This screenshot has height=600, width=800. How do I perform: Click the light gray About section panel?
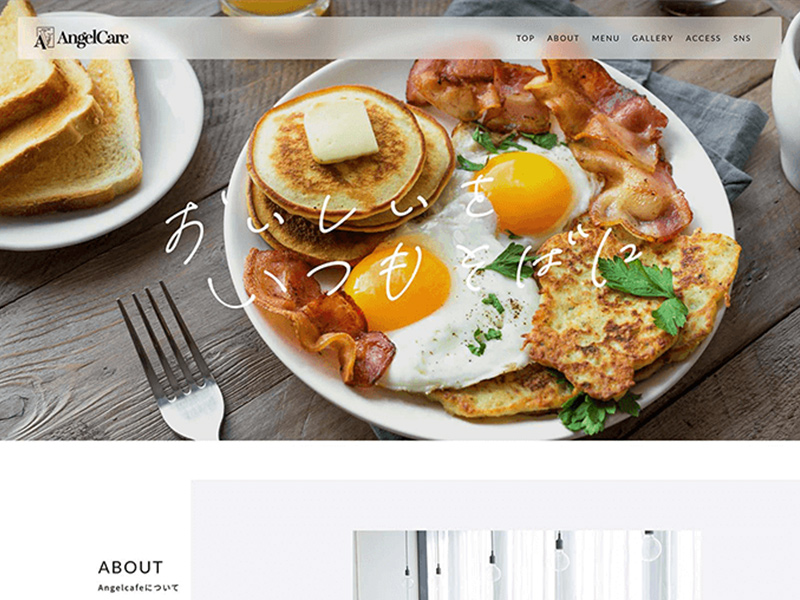(x=495, y=540)
